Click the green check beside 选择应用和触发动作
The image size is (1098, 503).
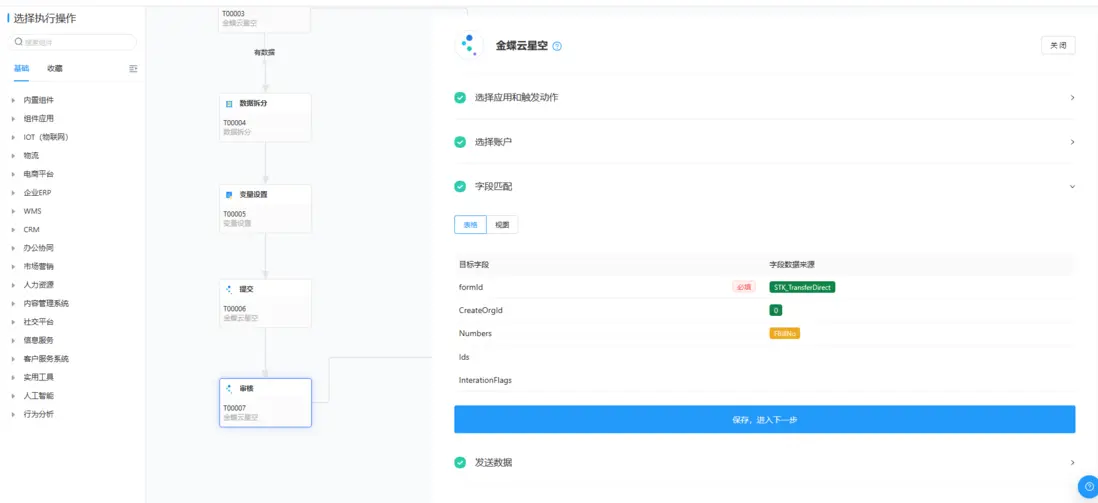(460, 97)
